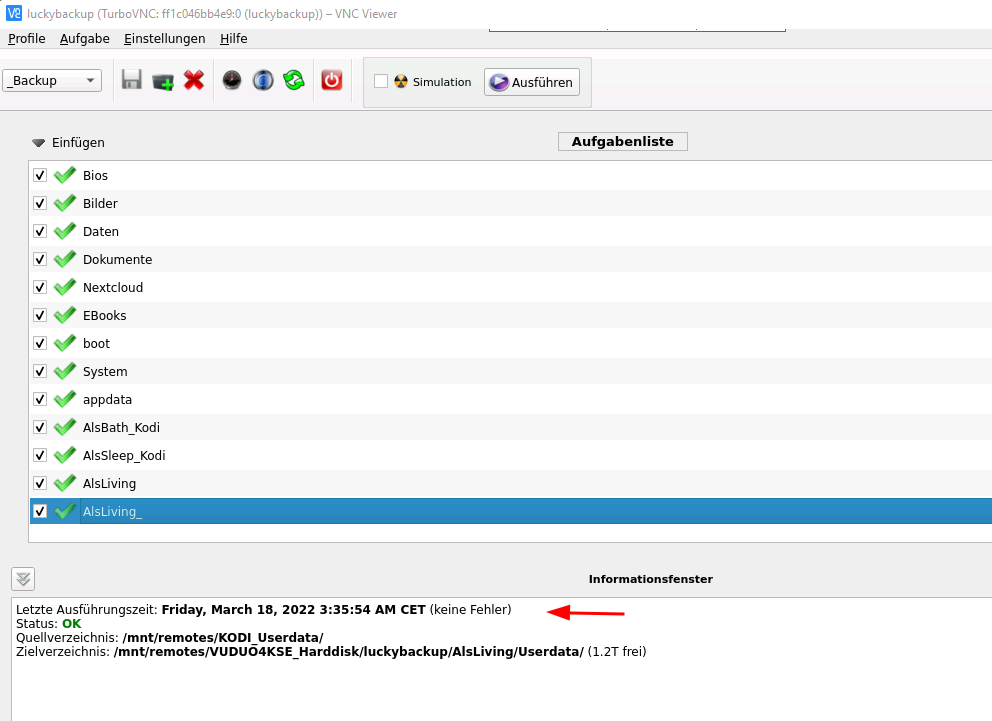
Task: Select the highlighted AlsLiving_ task row
Action: pos(511,511)
